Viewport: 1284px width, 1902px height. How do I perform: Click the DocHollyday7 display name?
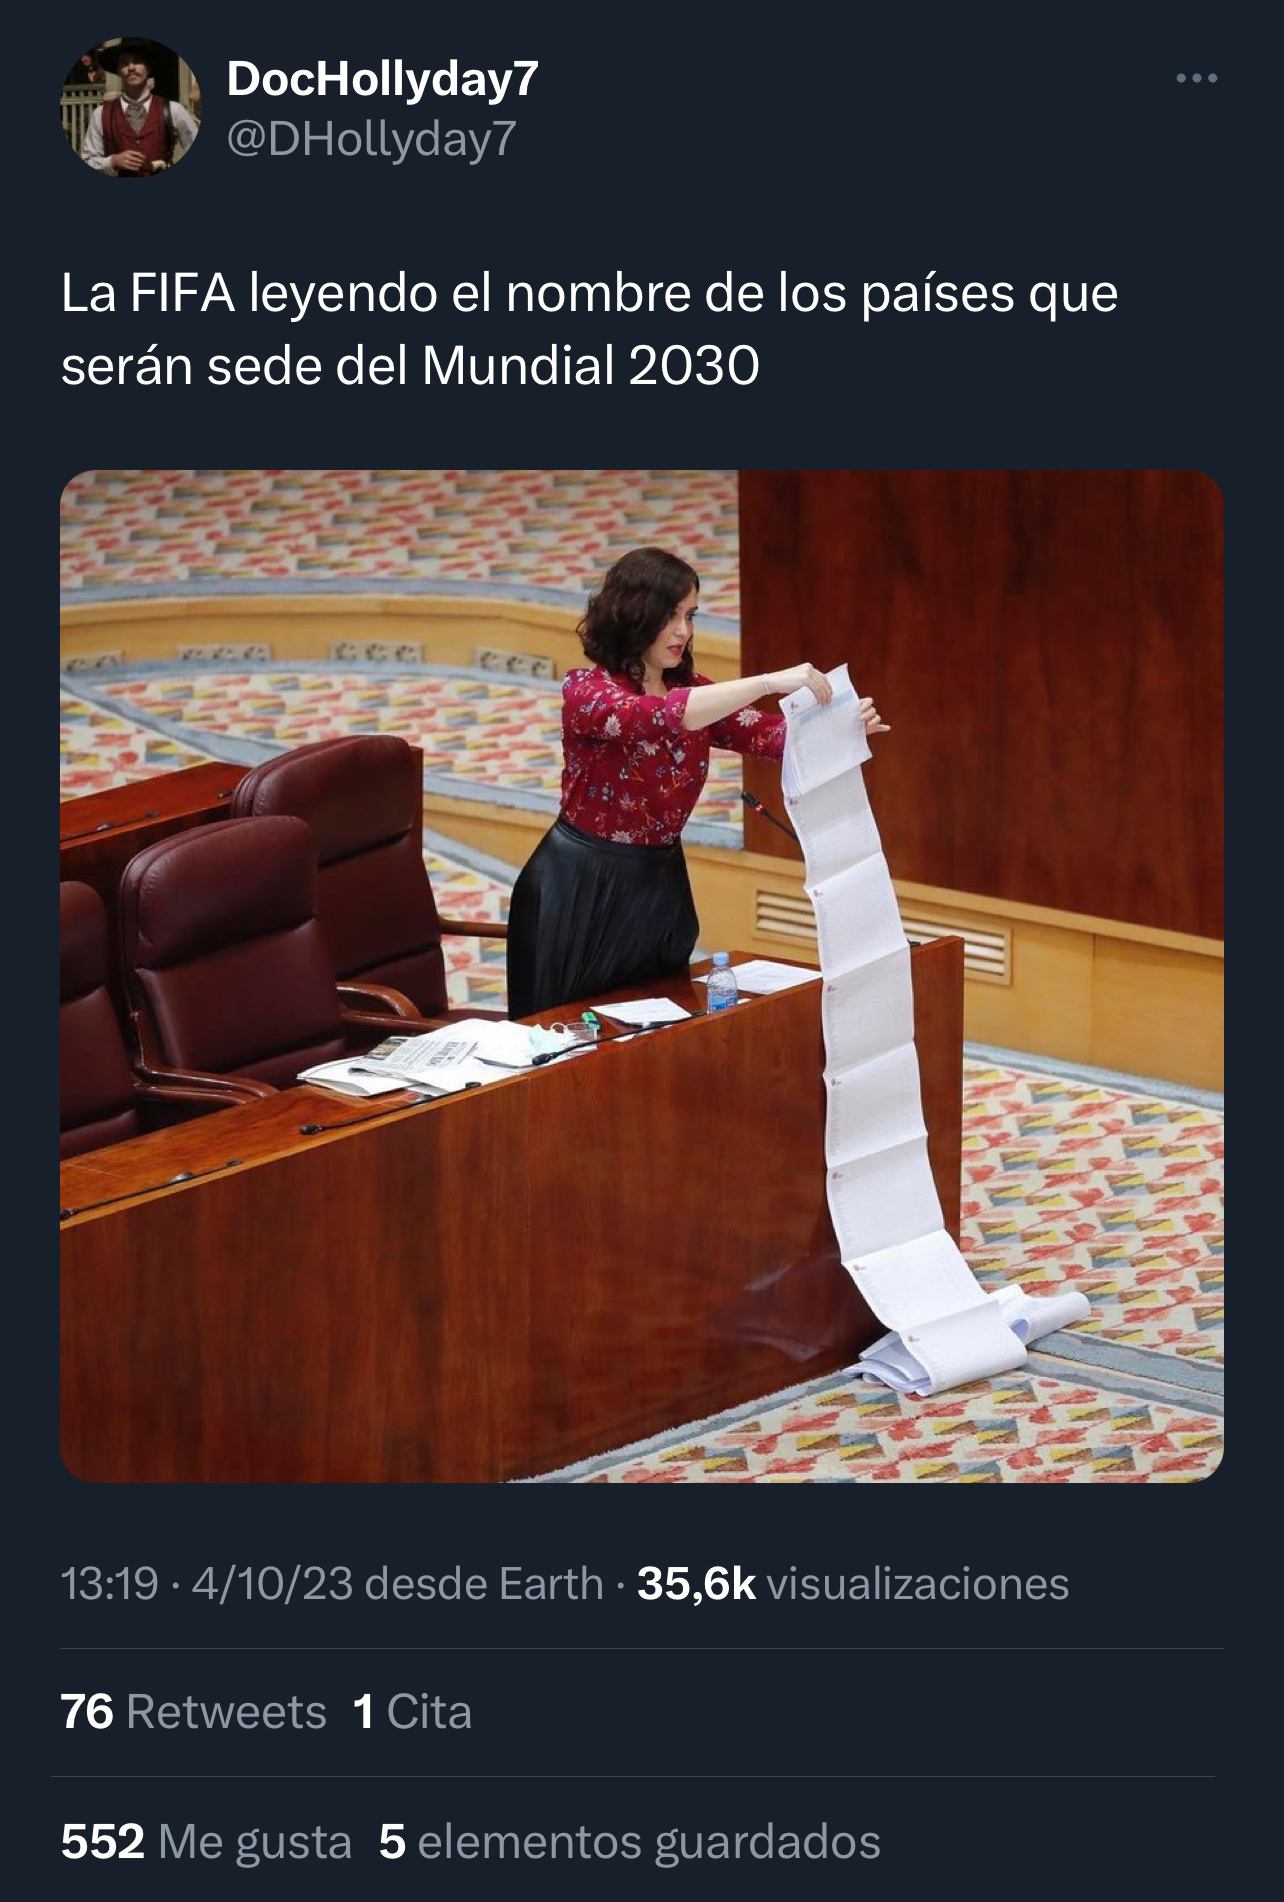(382, 78)
